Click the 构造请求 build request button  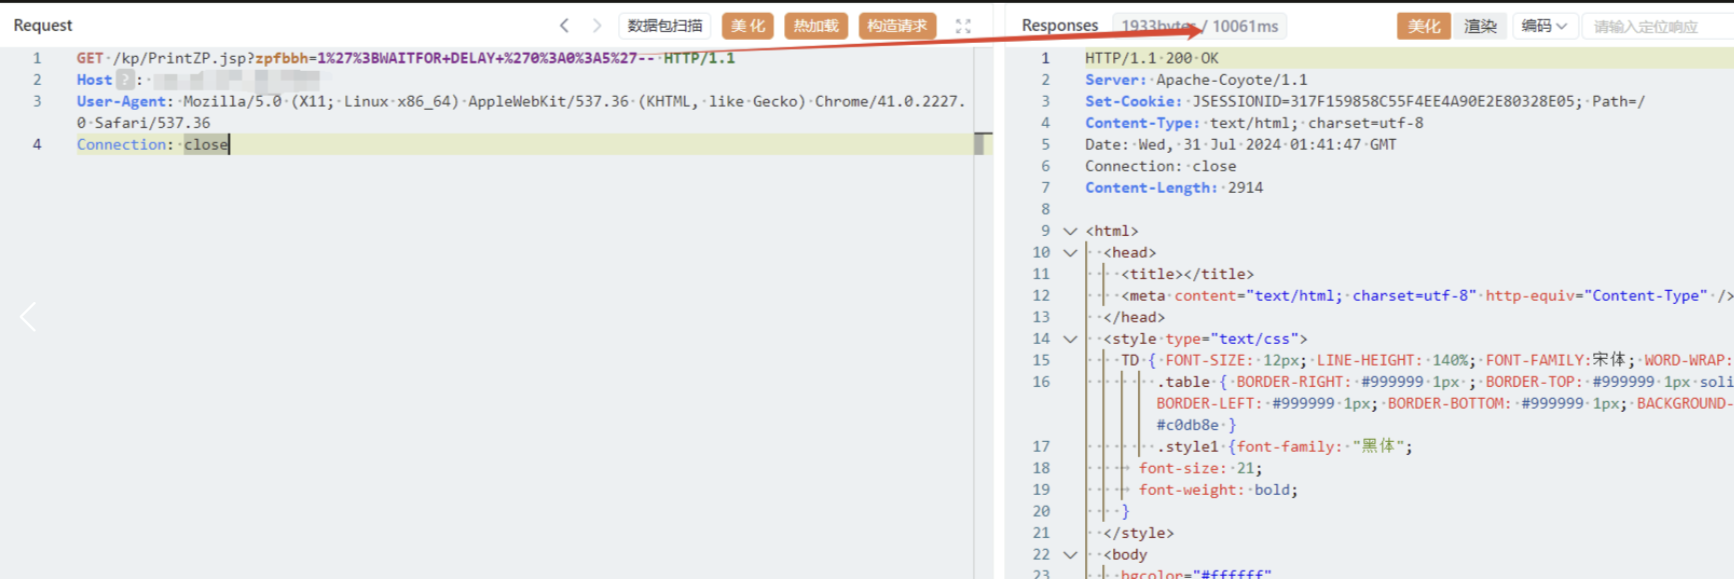(x=897, y=26)
